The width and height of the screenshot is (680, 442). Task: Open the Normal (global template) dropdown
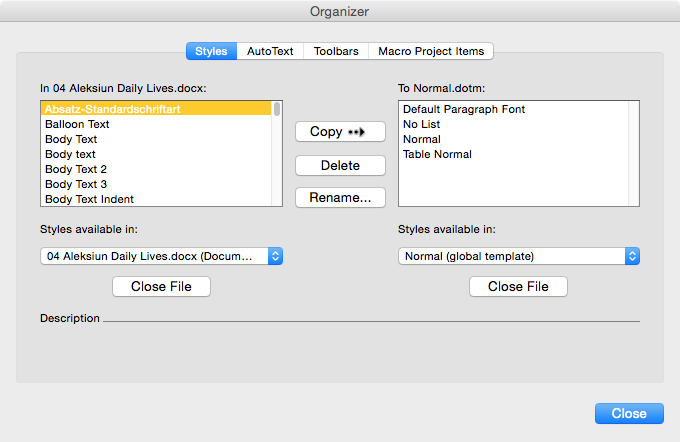519,256
